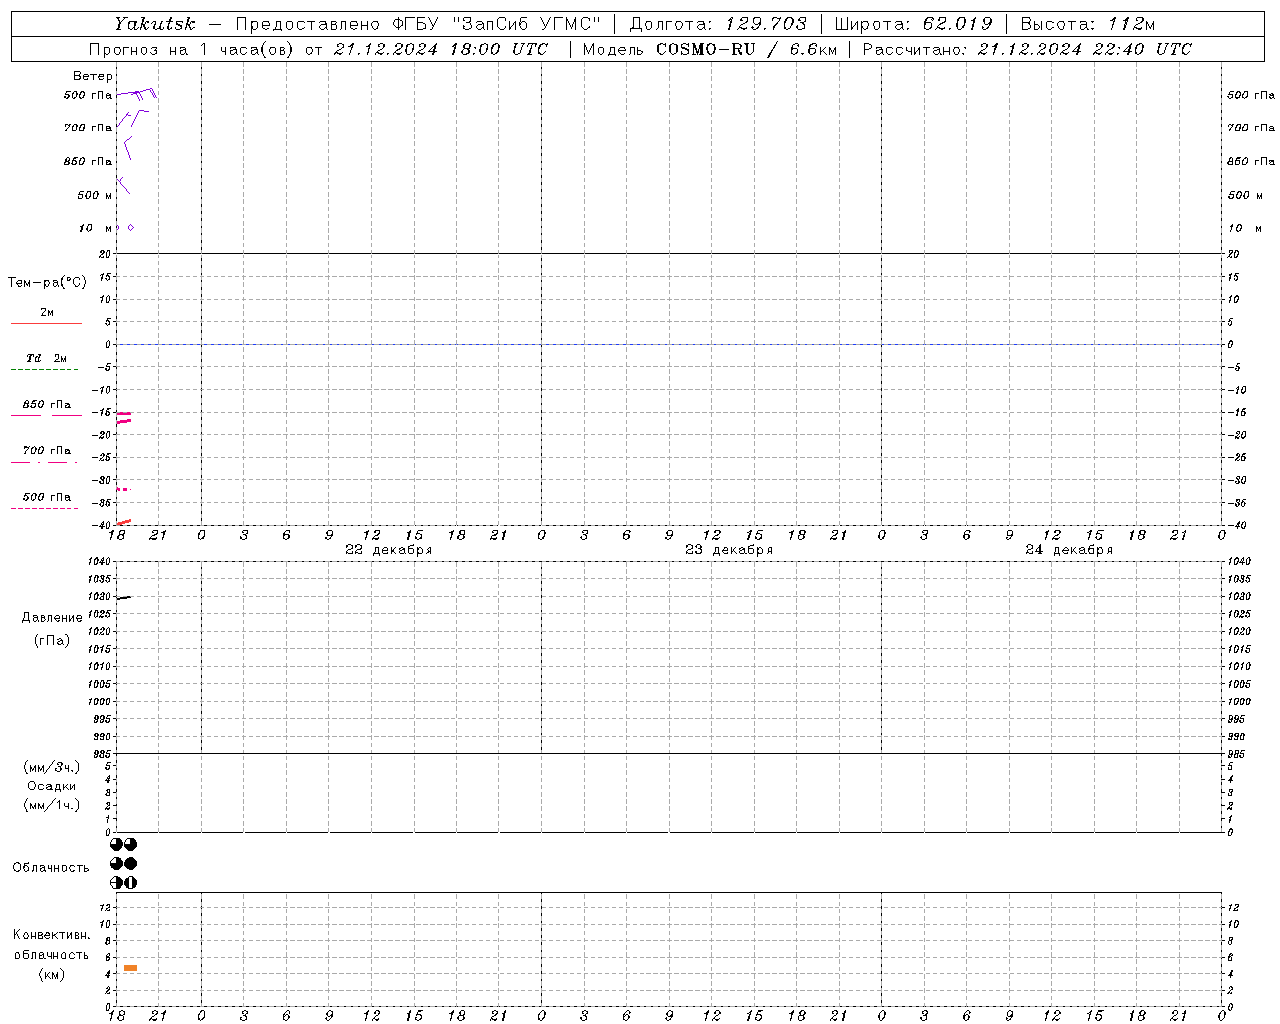Click the '(км)' unit label
The image size is (1280, 1024).
pyautogui.click(x=51, y=974)
